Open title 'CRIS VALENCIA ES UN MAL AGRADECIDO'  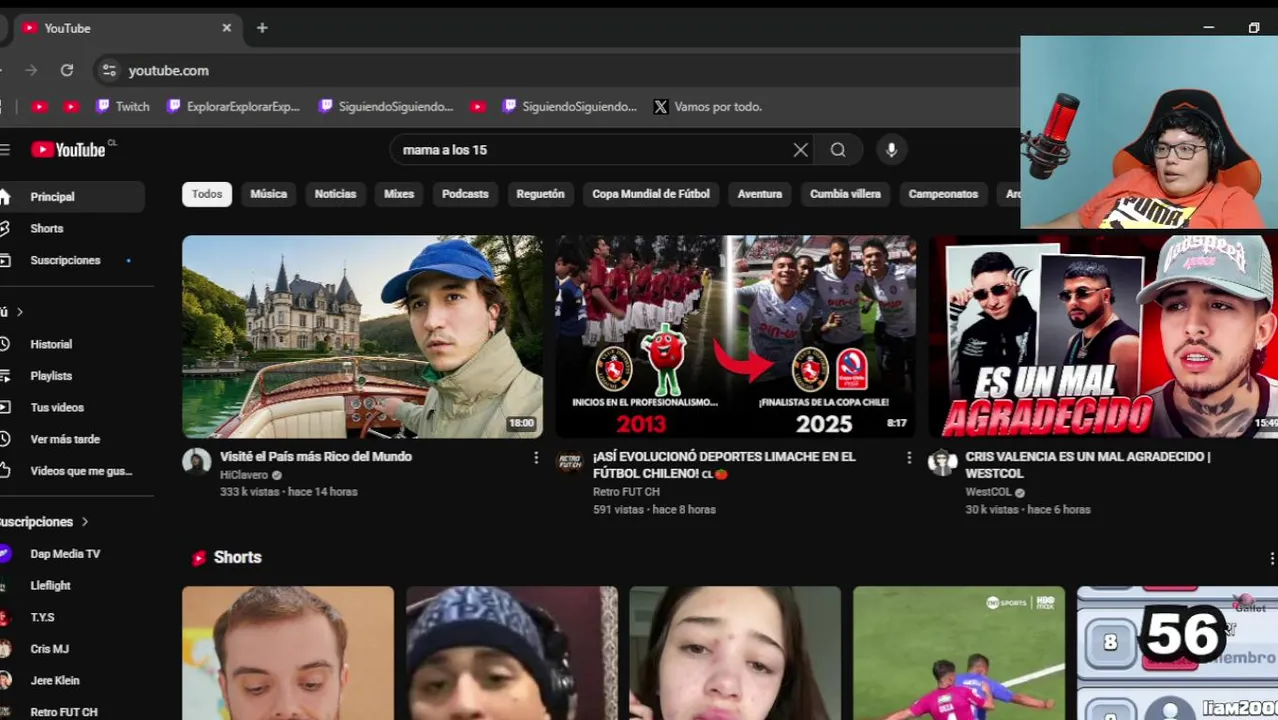tap(1088, 465)
